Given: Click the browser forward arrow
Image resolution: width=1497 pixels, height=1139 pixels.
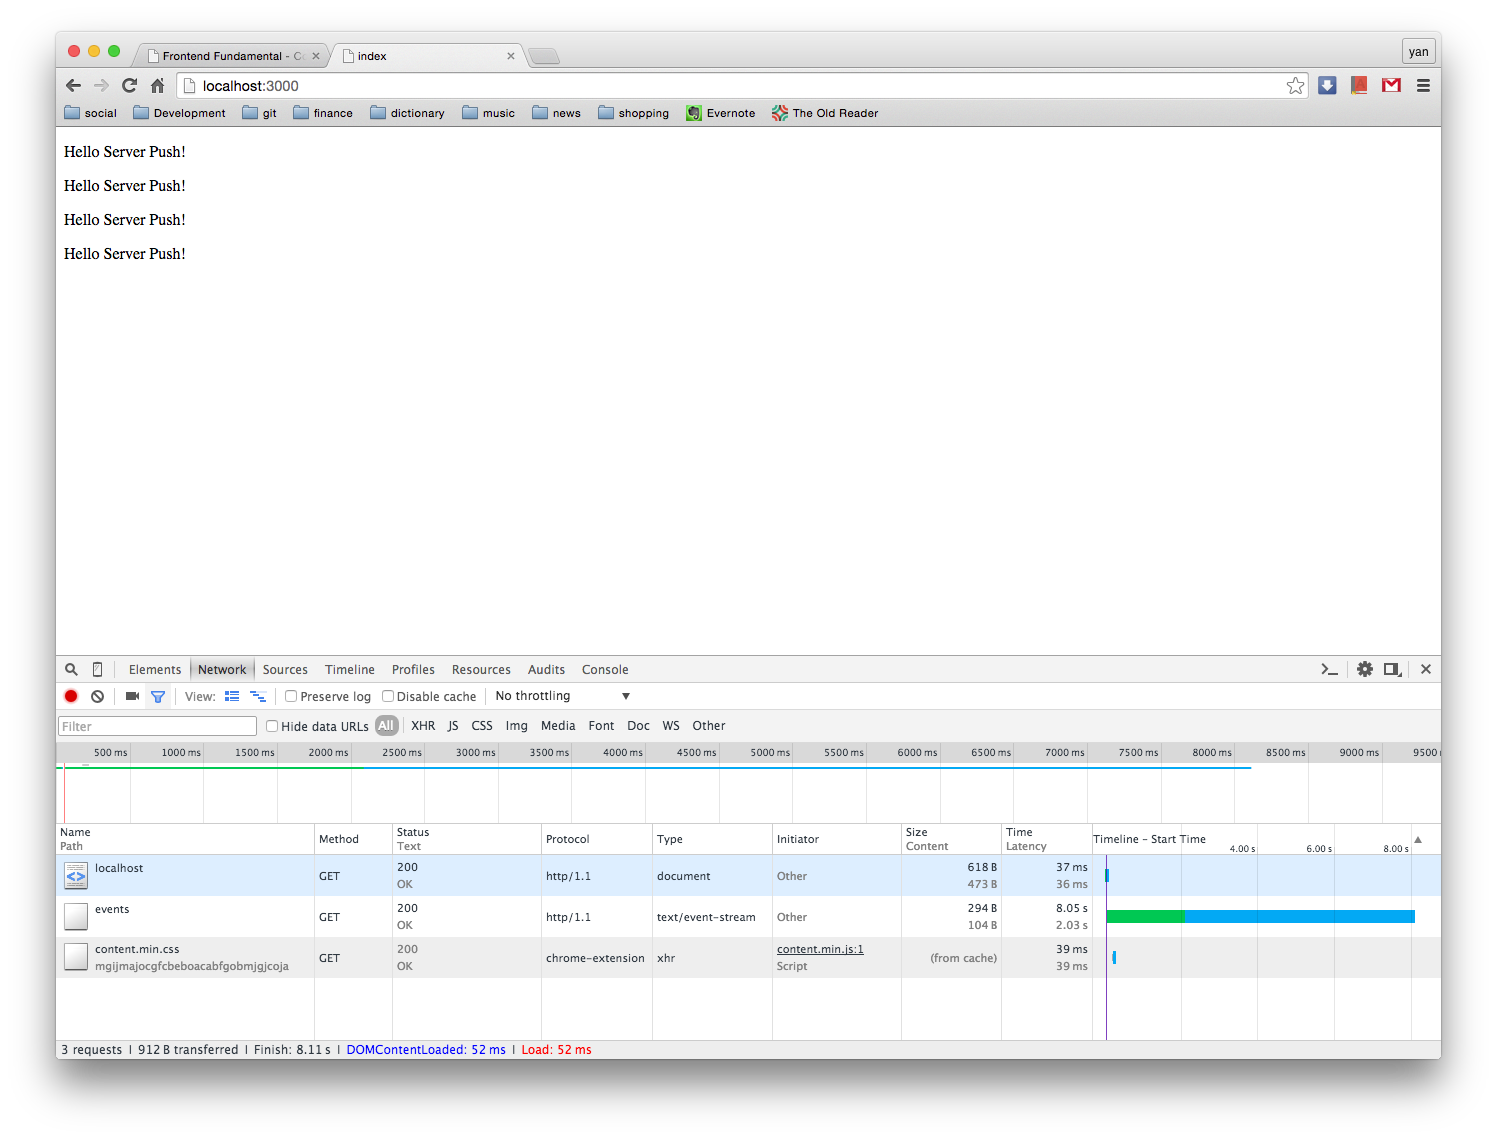Looking at the screenshot, I should tap(101, 86).
